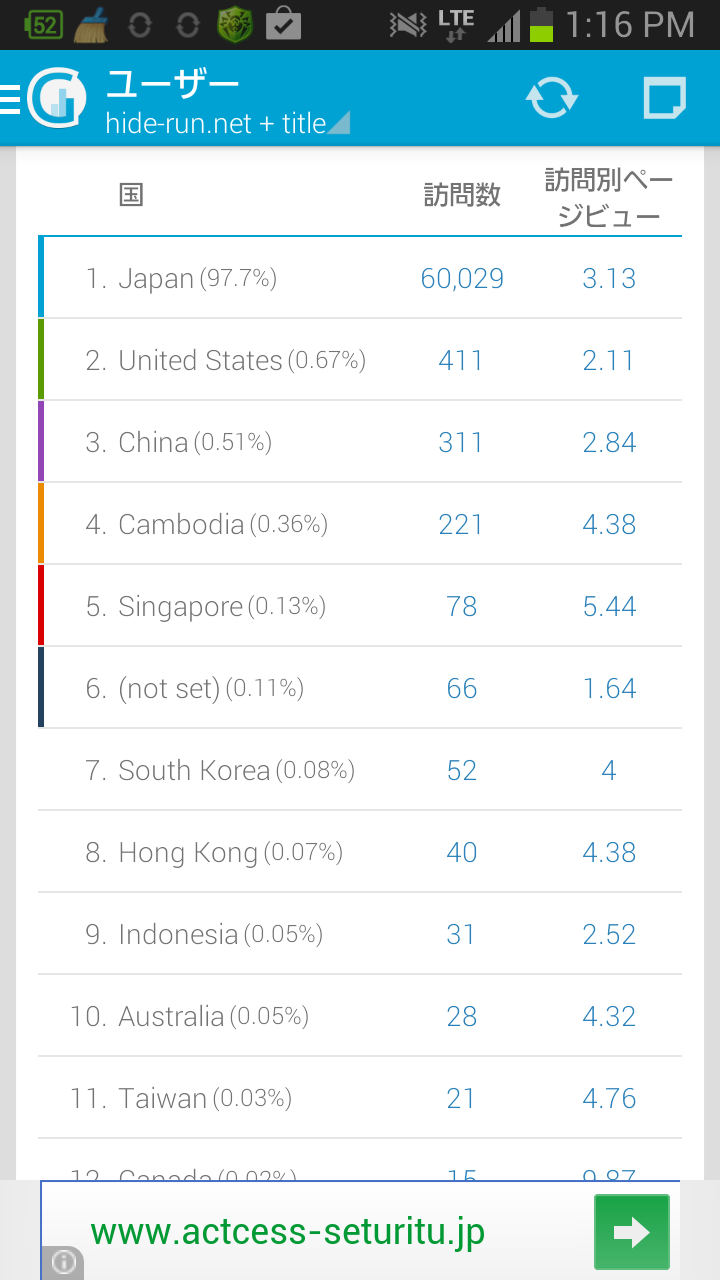
Task: Sort by 国 column header
Action: 131,195
